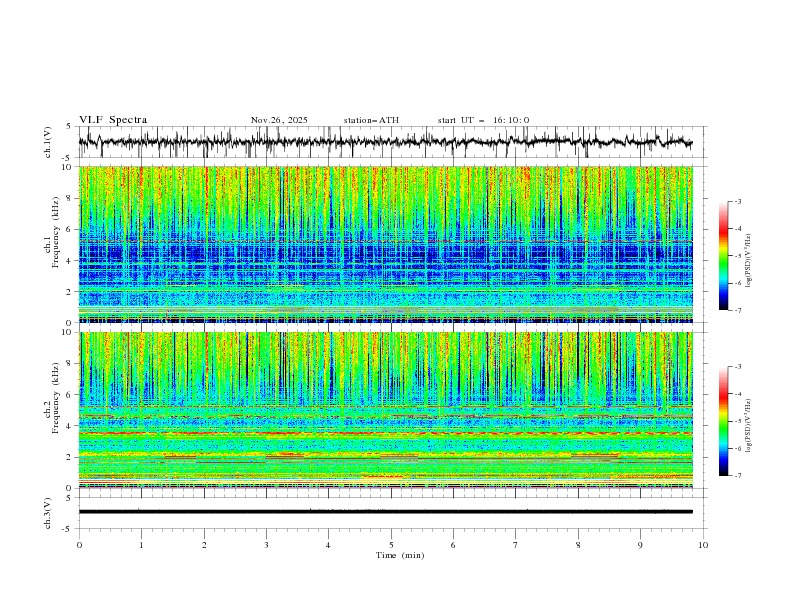Viewport: 792px width, 612px height.
Task: Click the flat ch.3 voltage trace
Action: pyautogui.click(x=385, y=512)
